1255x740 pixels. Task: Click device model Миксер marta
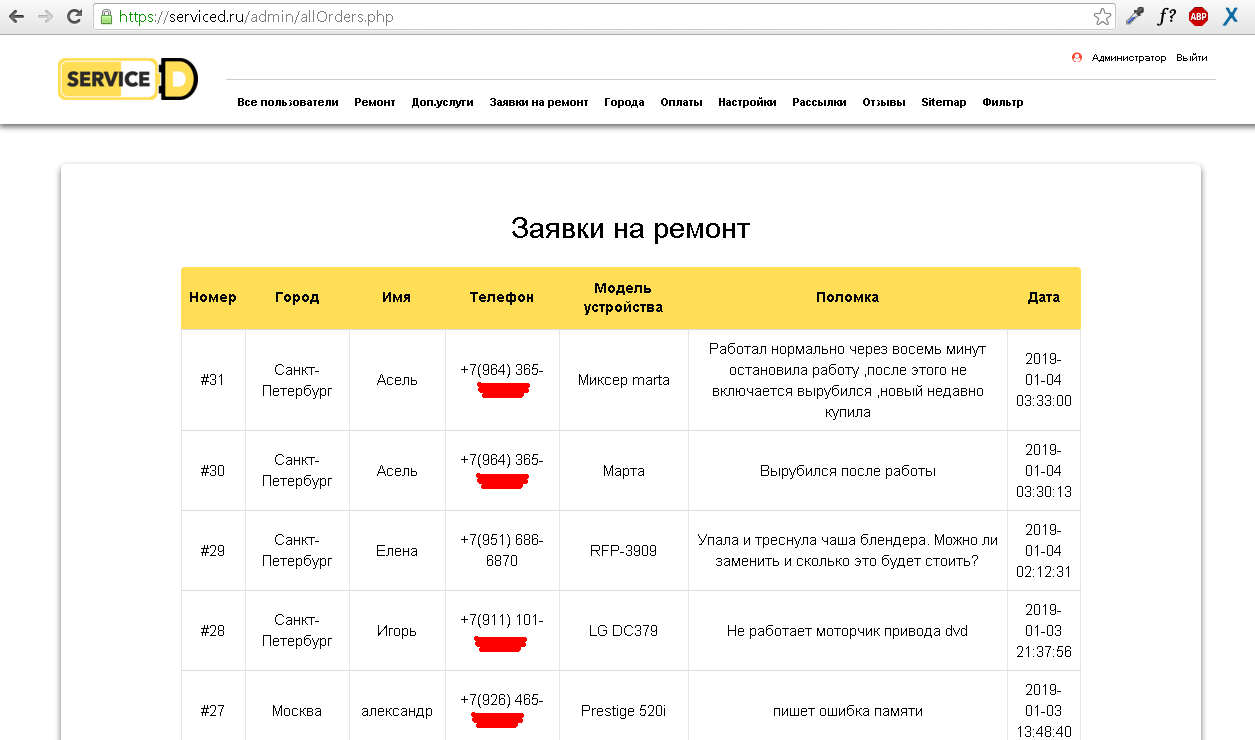pyautogui.click(x=624, y=380)
